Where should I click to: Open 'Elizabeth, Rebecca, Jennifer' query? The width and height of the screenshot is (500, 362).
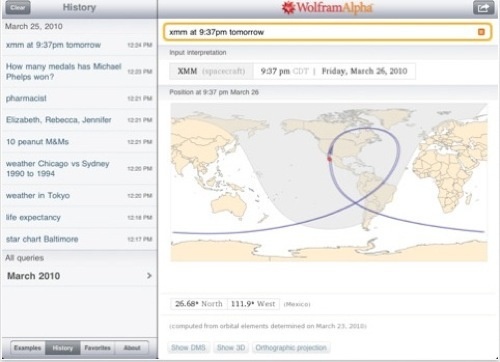point(79,120)
